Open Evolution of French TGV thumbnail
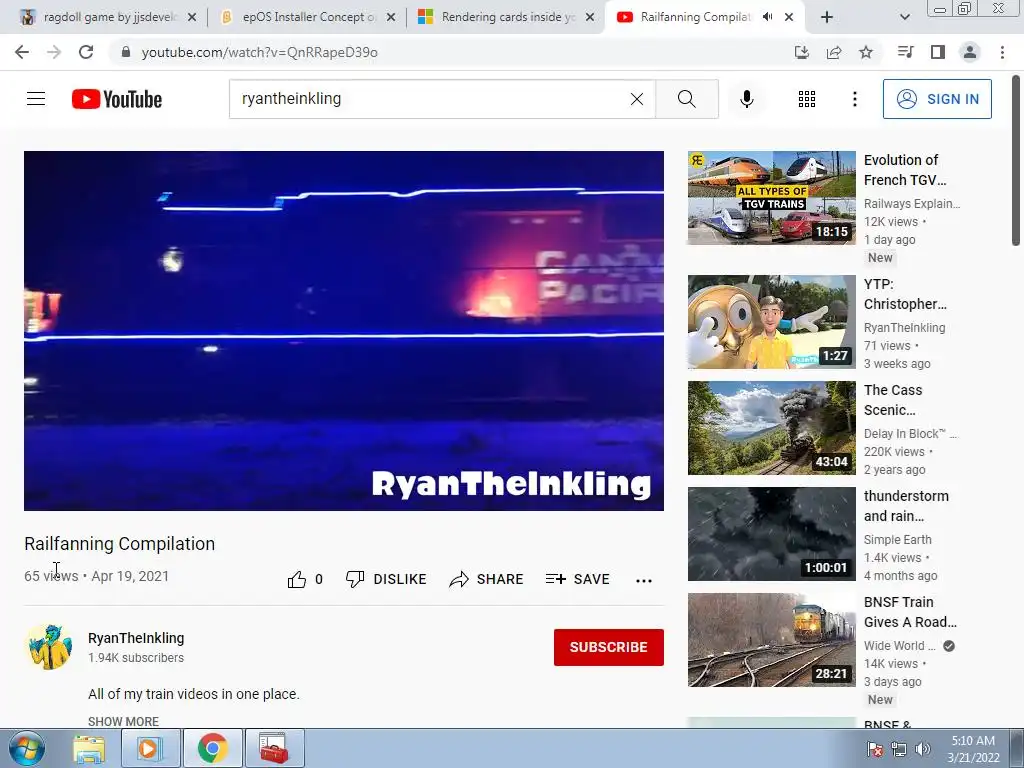Image resolution: width=1024 pixels, height=768 pixels. pos(771,198)
